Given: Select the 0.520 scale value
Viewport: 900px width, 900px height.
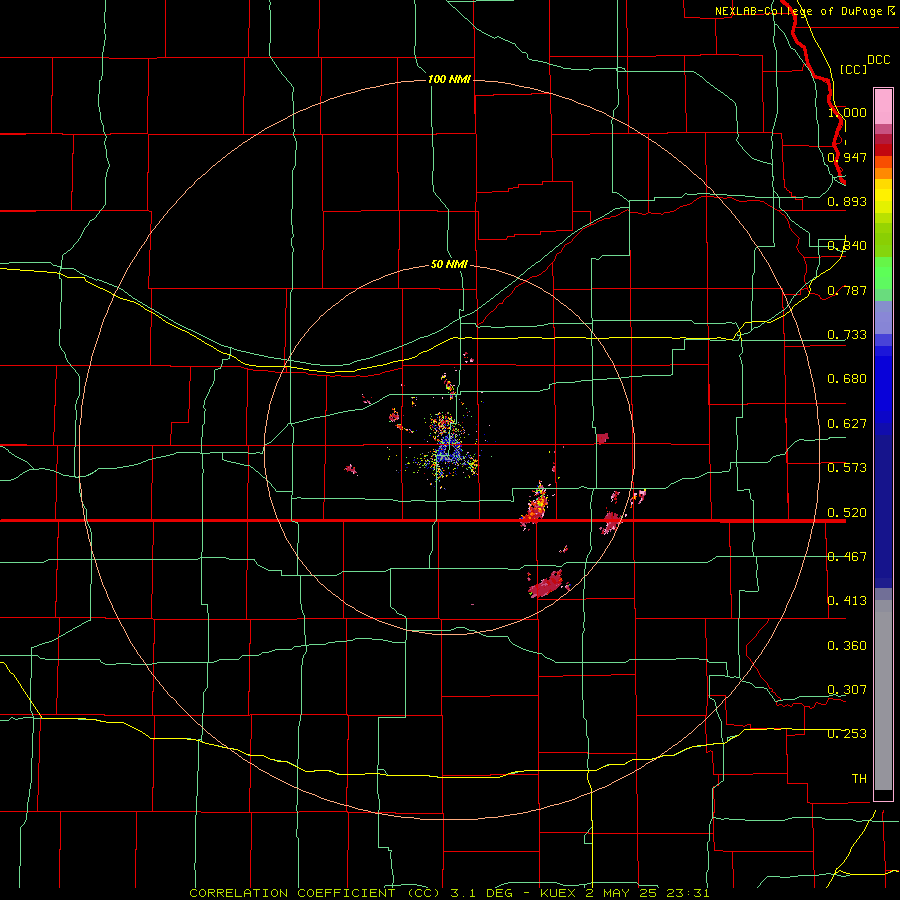Looking at the screenshot, I should click(x=847, y=513).
